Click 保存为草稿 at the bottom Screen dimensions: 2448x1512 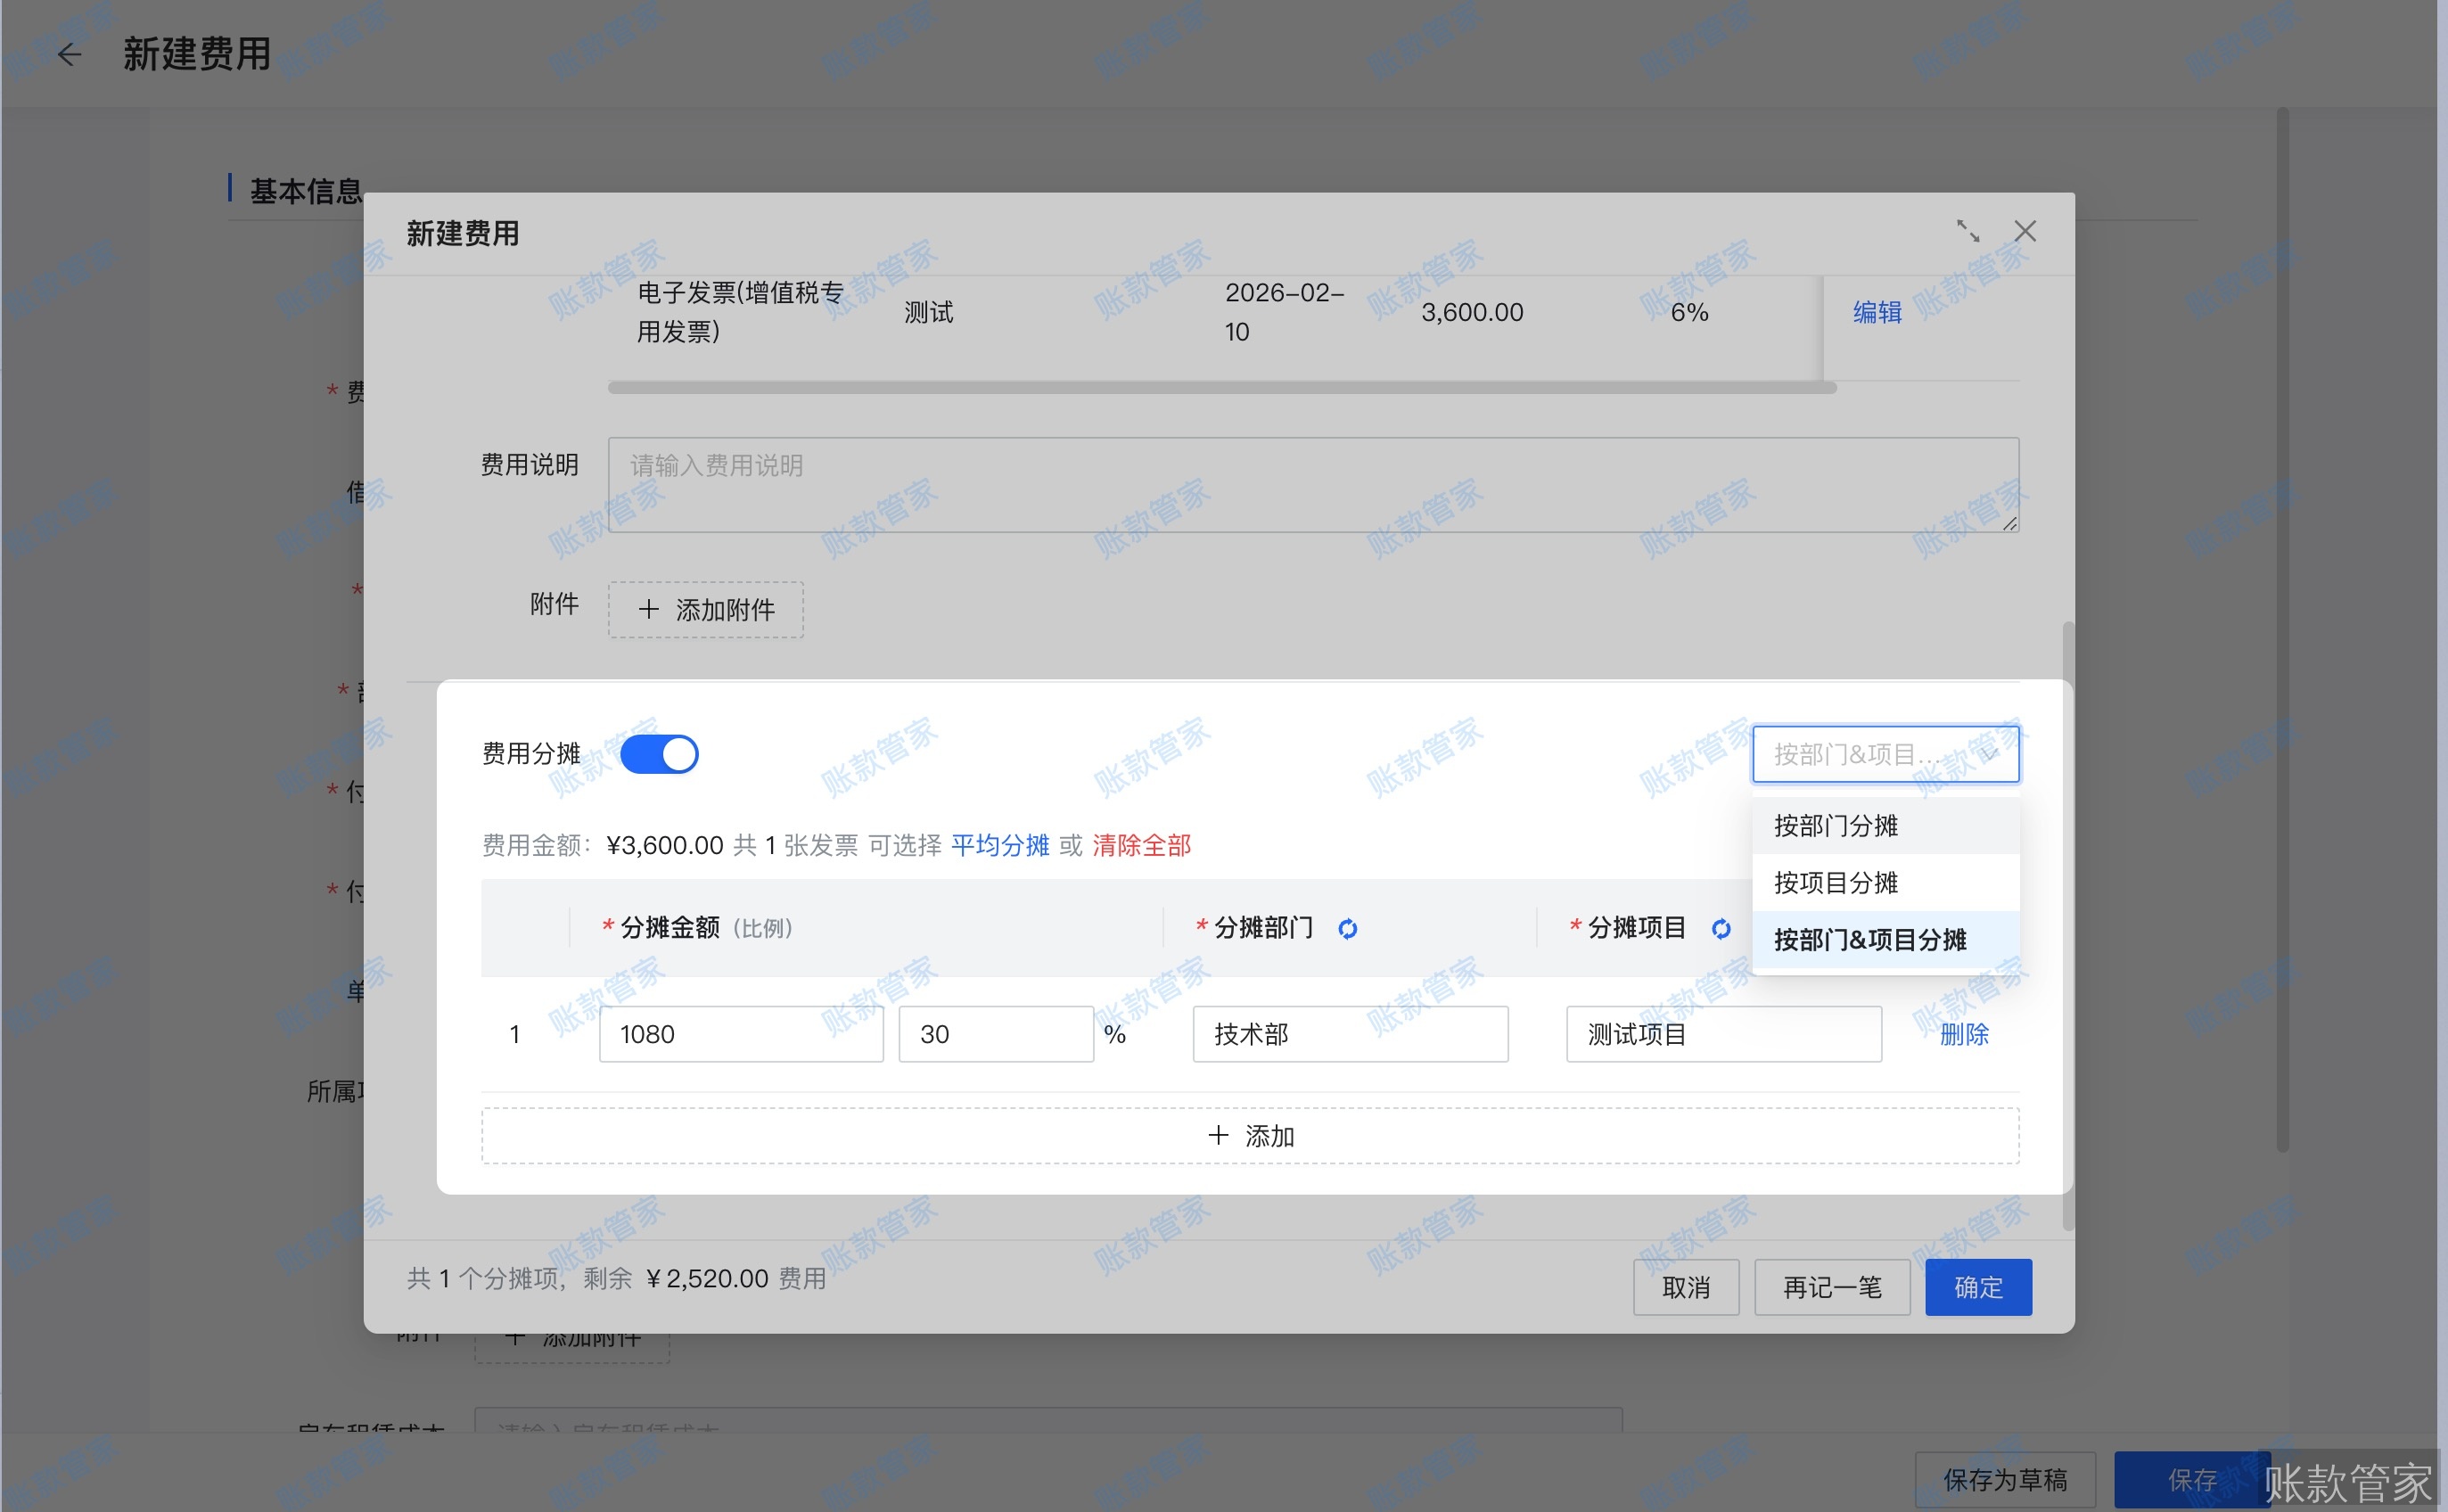coord(2004,1478)
